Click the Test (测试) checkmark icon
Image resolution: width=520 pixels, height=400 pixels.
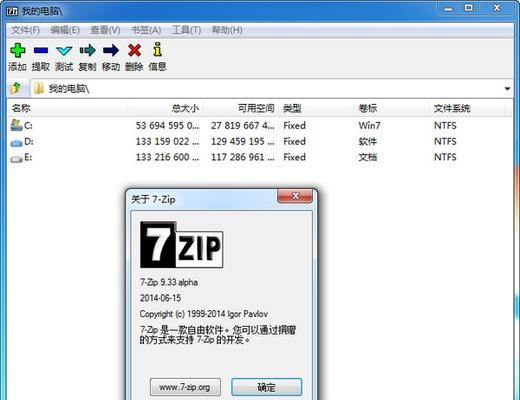[x=64, y=51]
